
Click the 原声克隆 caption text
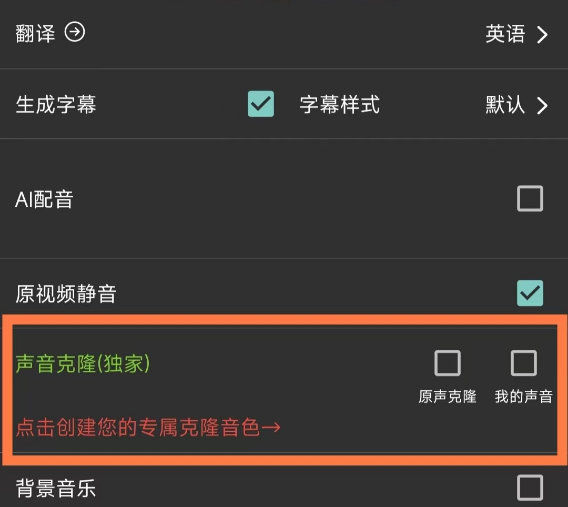pyautogui.click(x=447, y=397)
